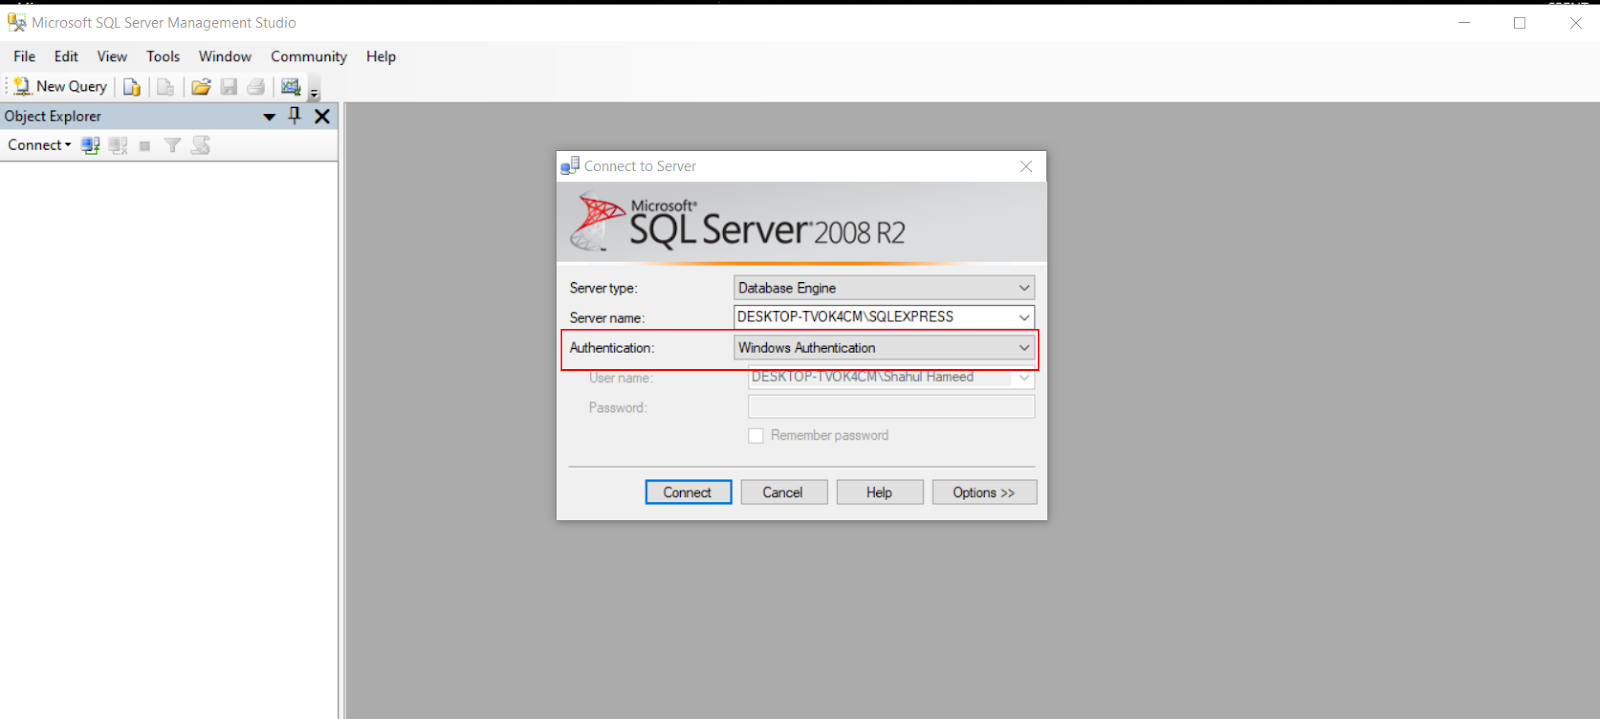Click the Options >> button

(x=984, y=492)
